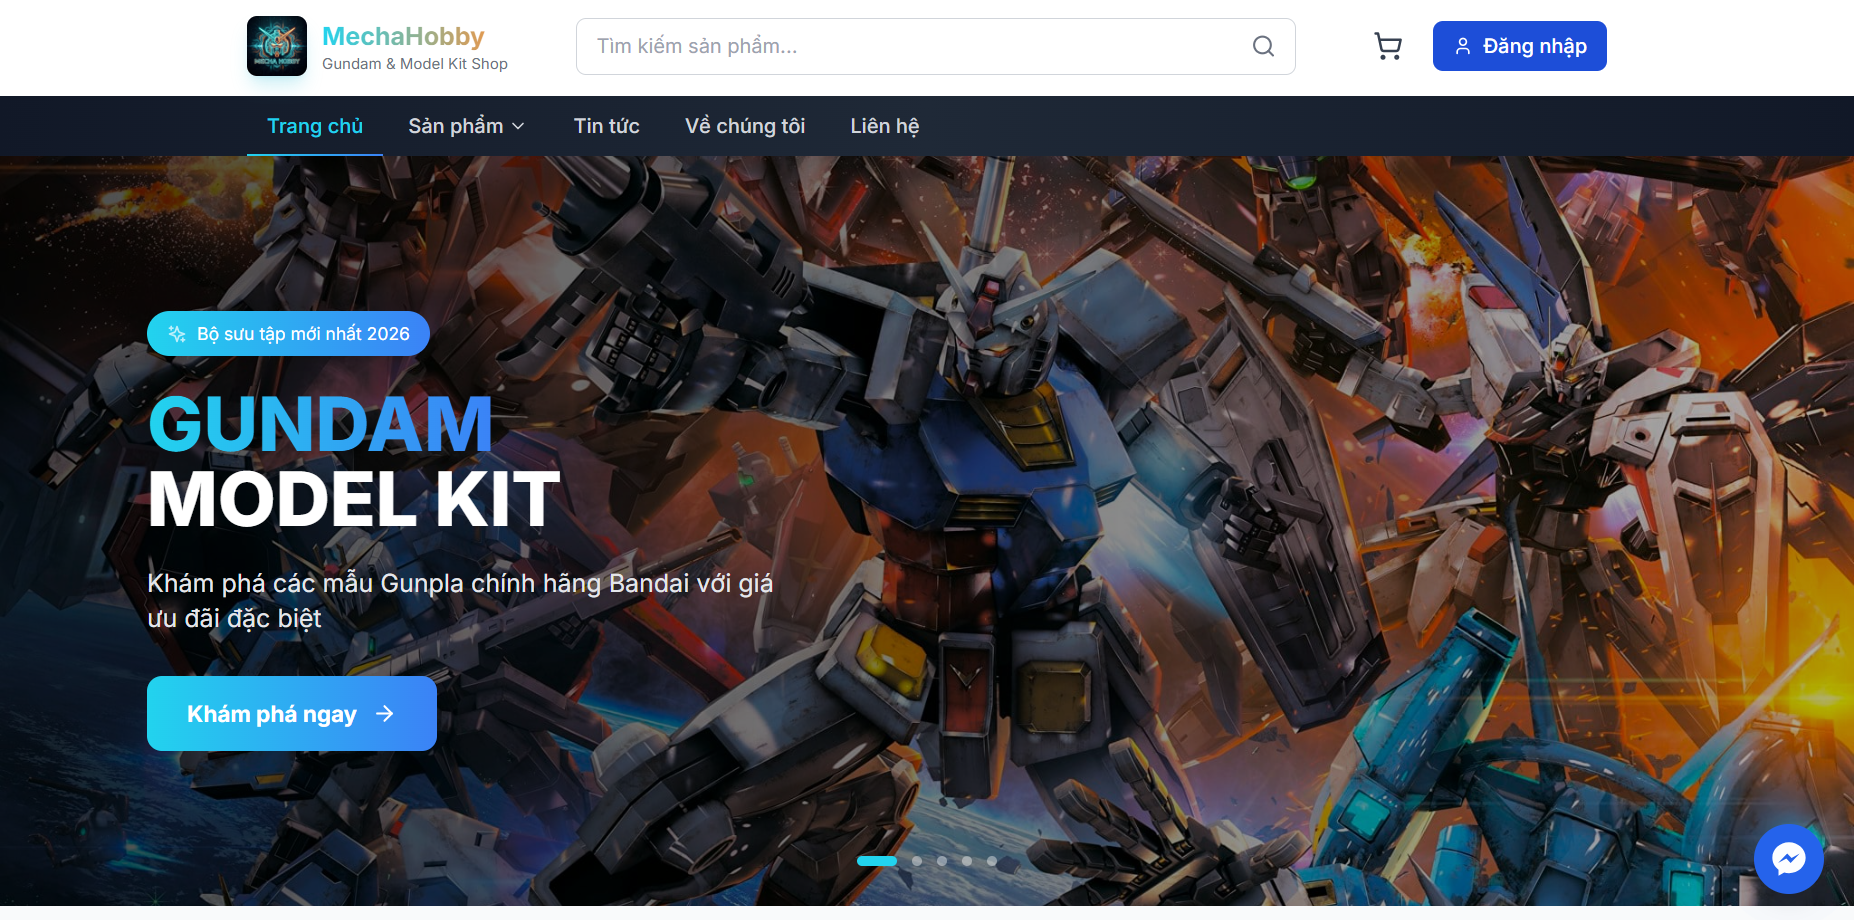Jump to the last slide via its dot
The image size is (1854, 920).
tap(991, 860)
